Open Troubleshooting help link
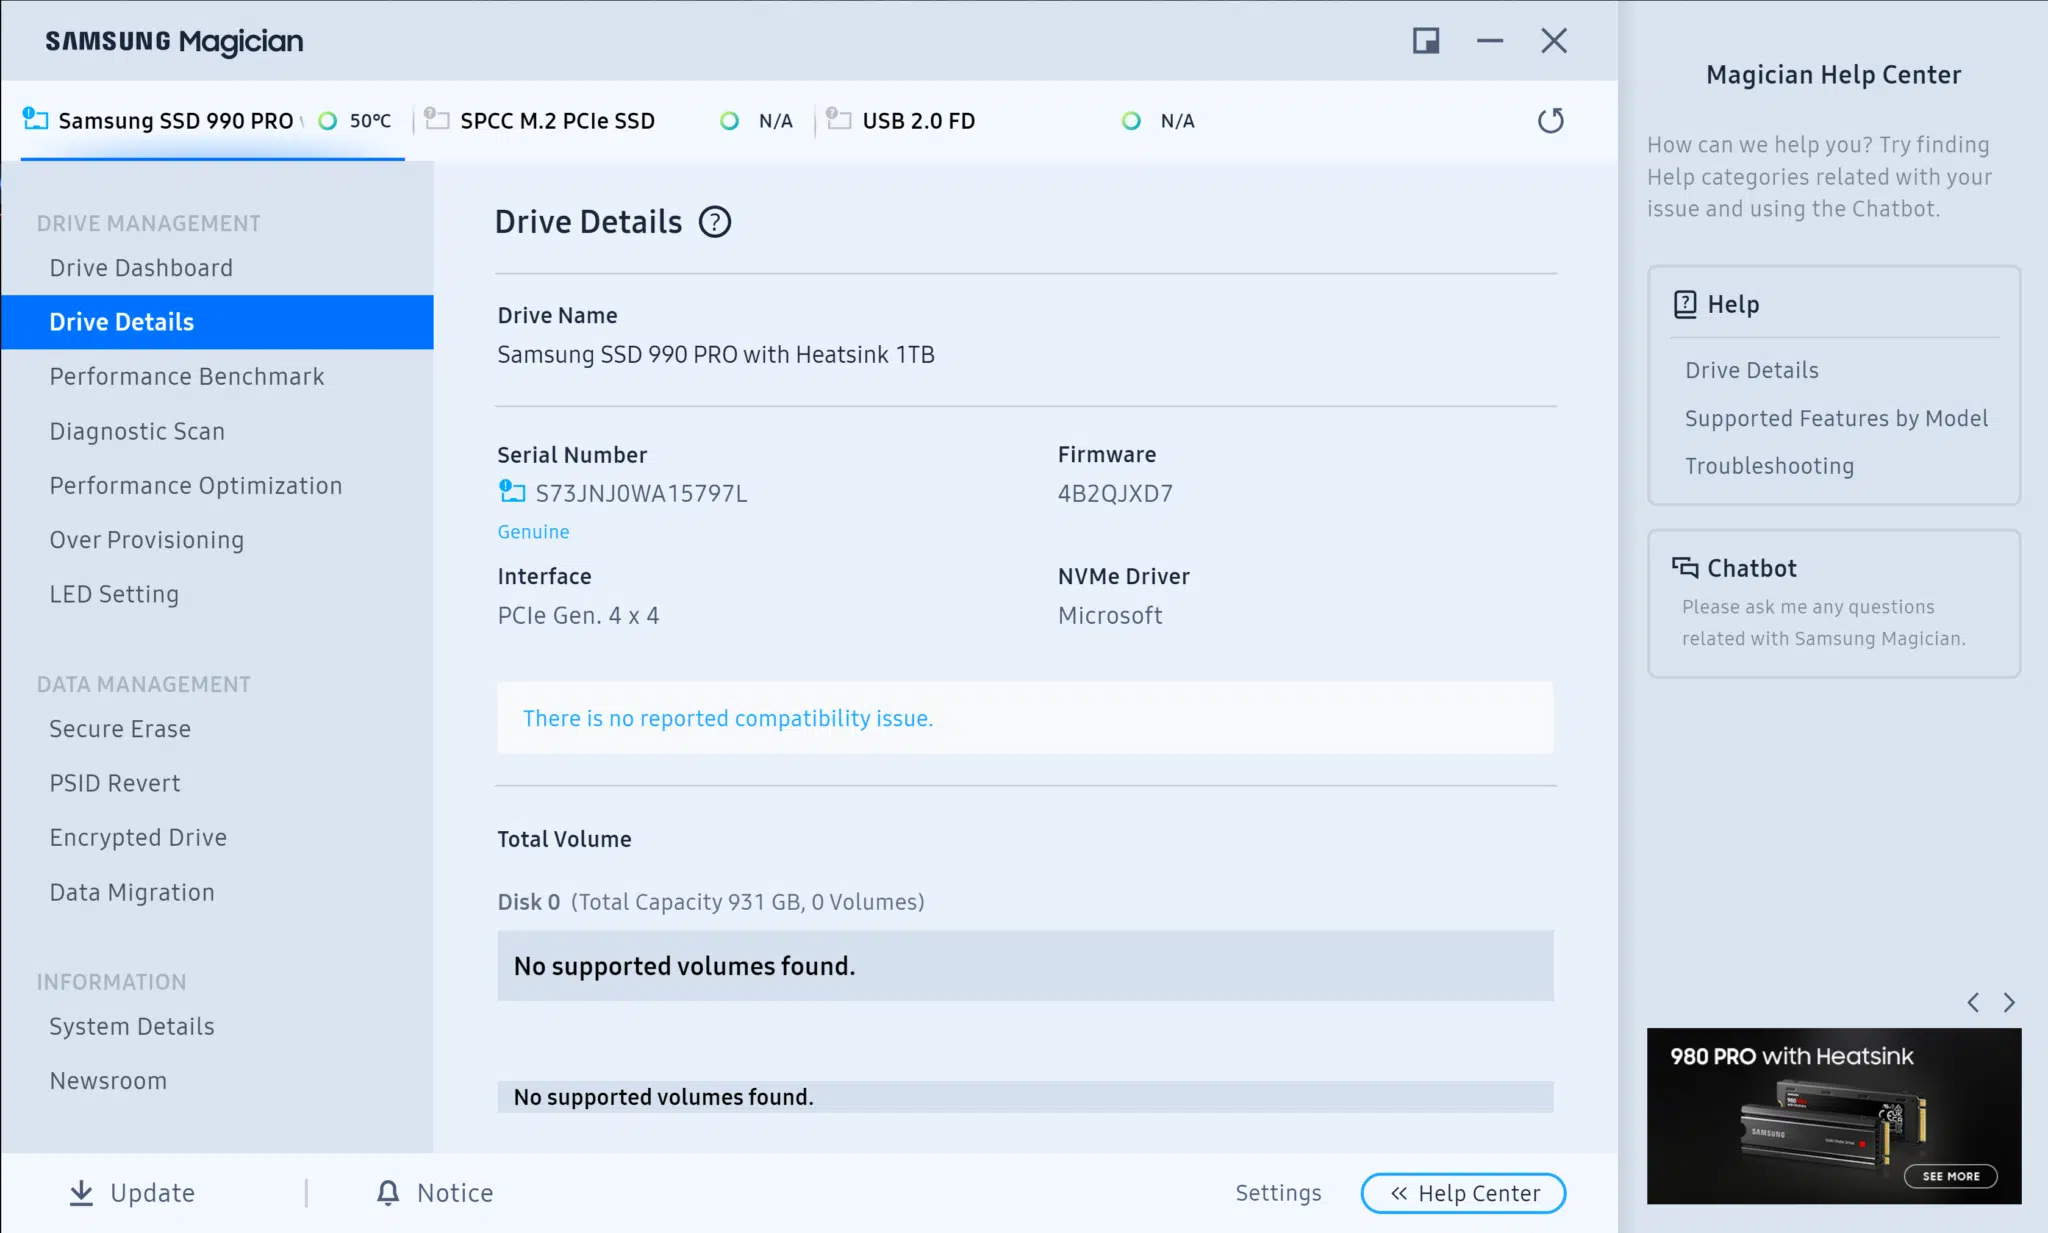The width and height of the screenshot is (2048, 1233). coord(1769,466)
